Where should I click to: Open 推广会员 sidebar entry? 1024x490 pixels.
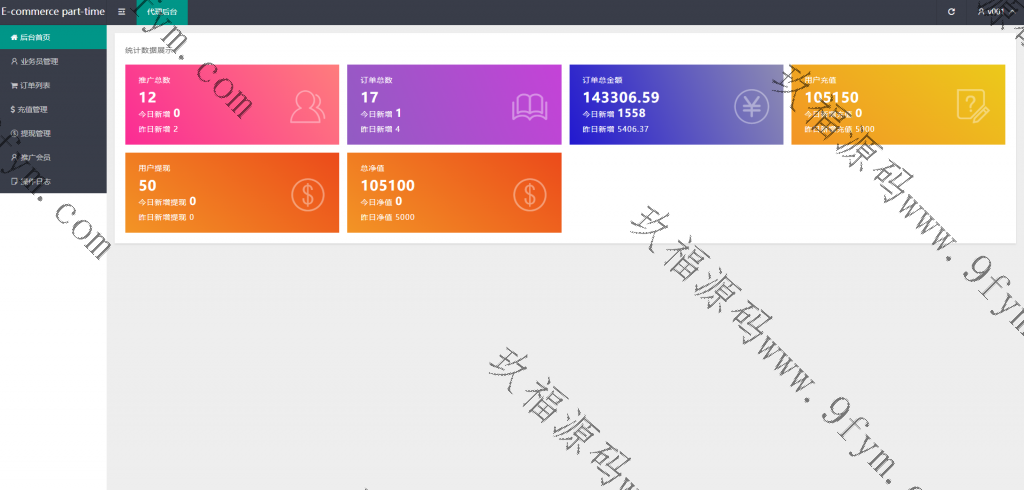tap(35, 157)
